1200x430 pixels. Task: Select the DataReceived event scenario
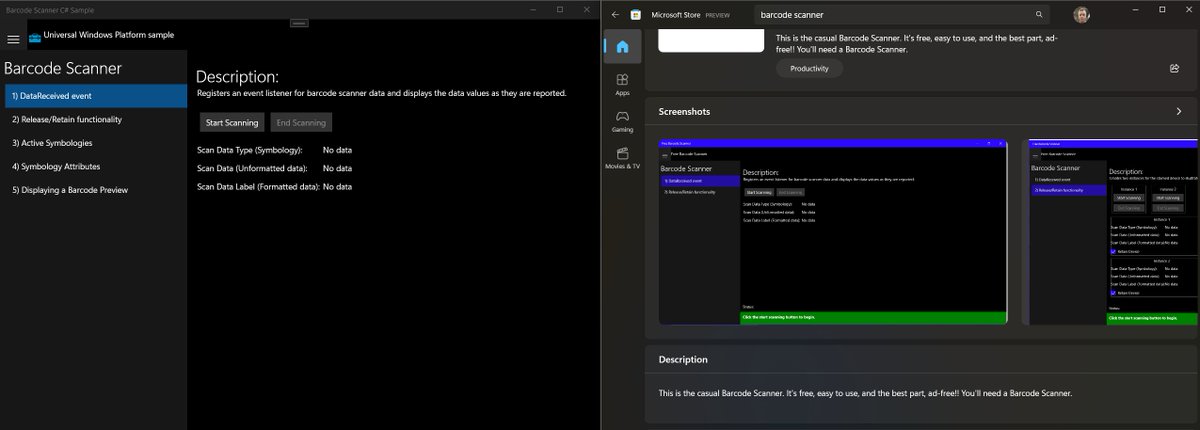(x=94, y=96)
